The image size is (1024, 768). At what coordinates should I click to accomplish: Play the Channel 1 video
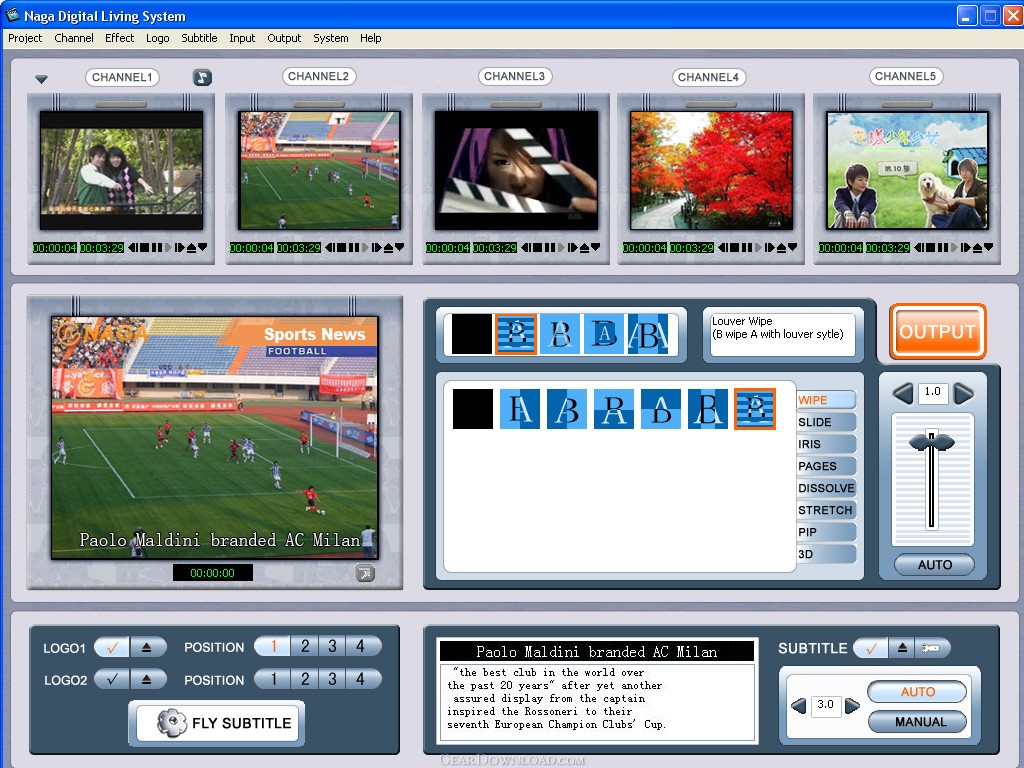click(x=168, y=248)
